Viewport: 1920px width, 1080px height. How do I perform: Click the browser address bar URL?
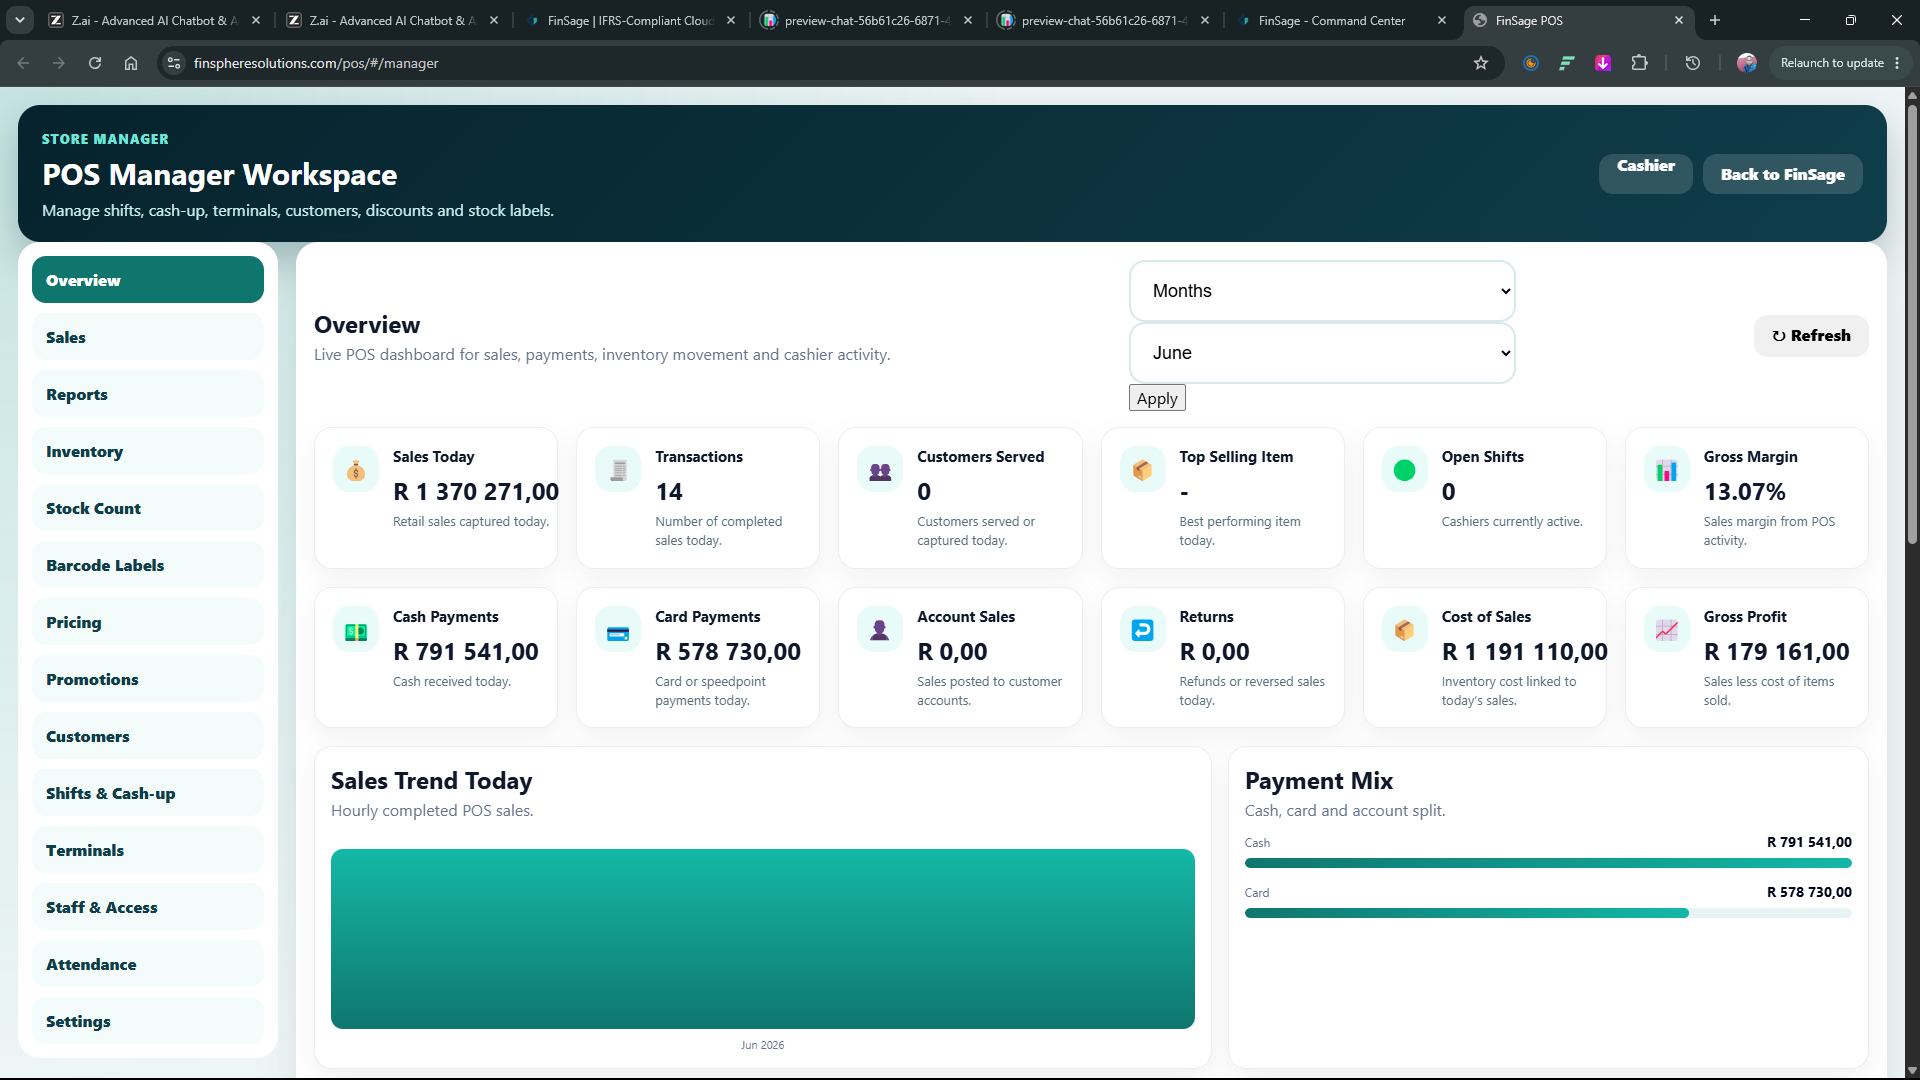point(316,63)
